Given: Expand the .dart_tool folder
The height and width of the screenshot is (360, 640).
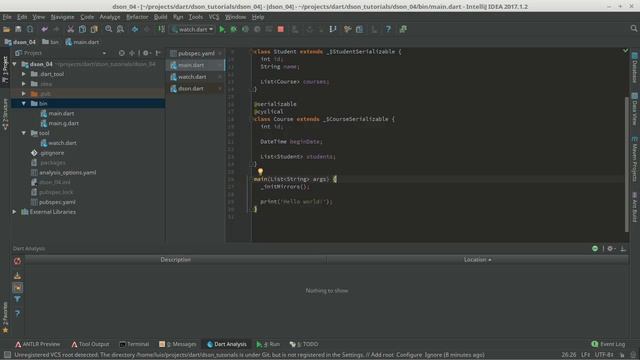Looking at the screenshot, I should tap(24, 74).
